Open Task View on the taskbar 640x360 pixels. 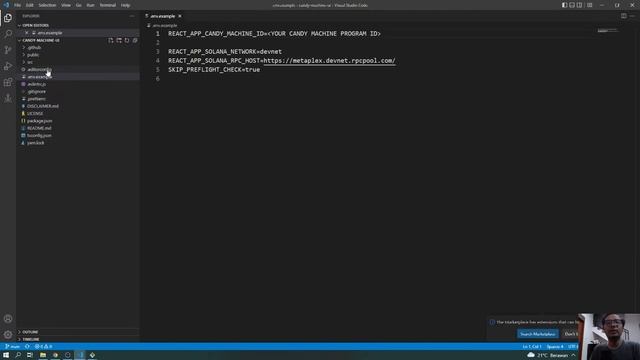tap(30, 355)
